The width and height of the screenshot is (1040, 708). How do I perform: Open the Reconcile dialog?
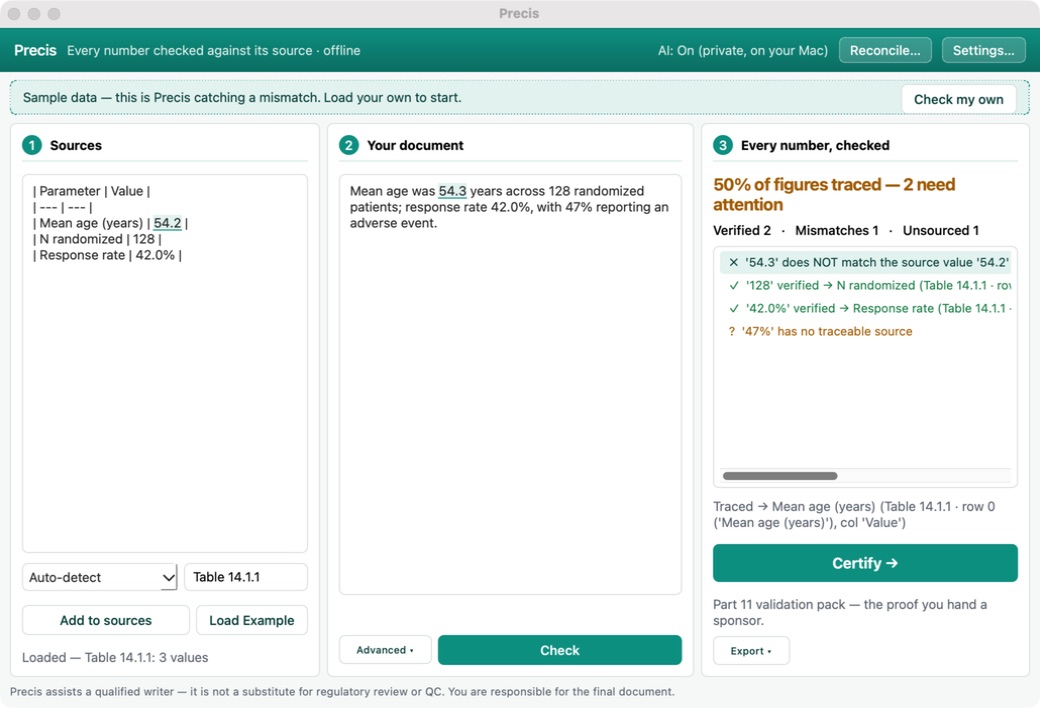pyautogui.click(x=885, y=50)
